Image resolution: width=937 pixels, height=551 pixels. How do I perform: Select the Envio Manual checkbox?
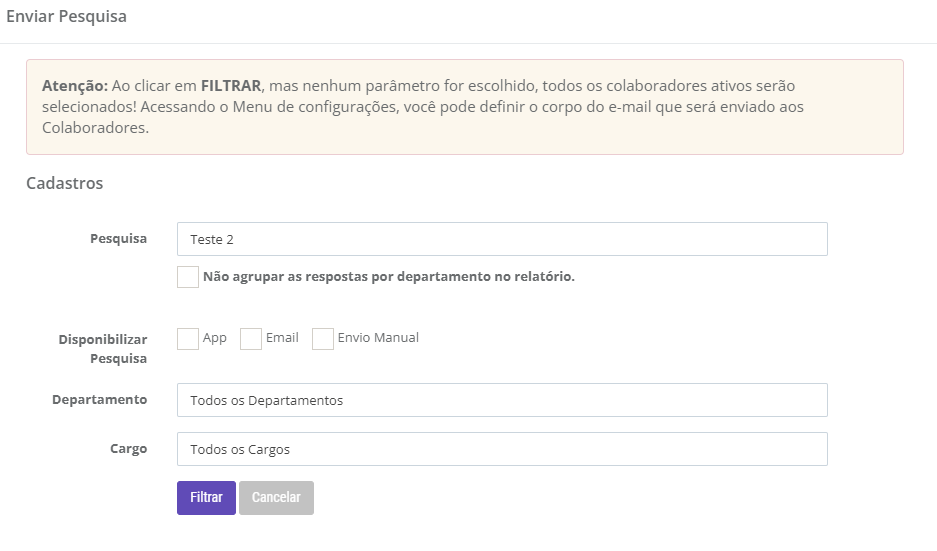pos(323,339)
